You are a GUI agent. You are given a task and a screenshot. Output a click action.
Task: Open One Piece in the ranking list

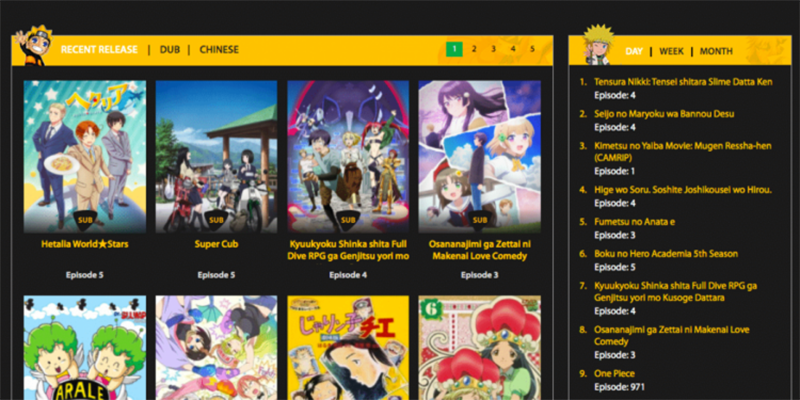(x=618, y=373)
